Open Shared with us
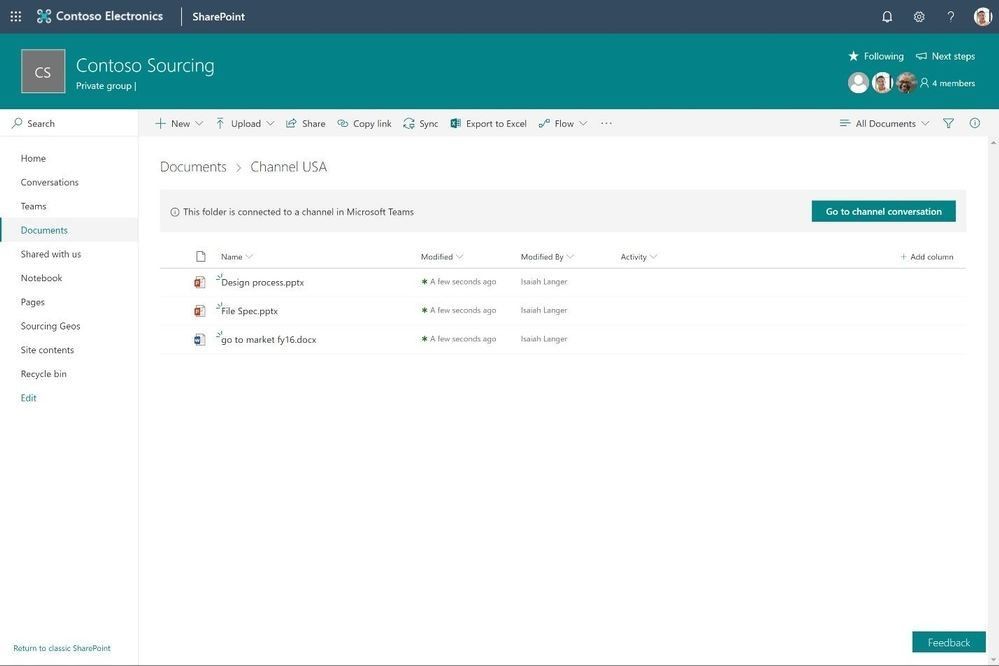999x666 pixels. coord(51,254)
